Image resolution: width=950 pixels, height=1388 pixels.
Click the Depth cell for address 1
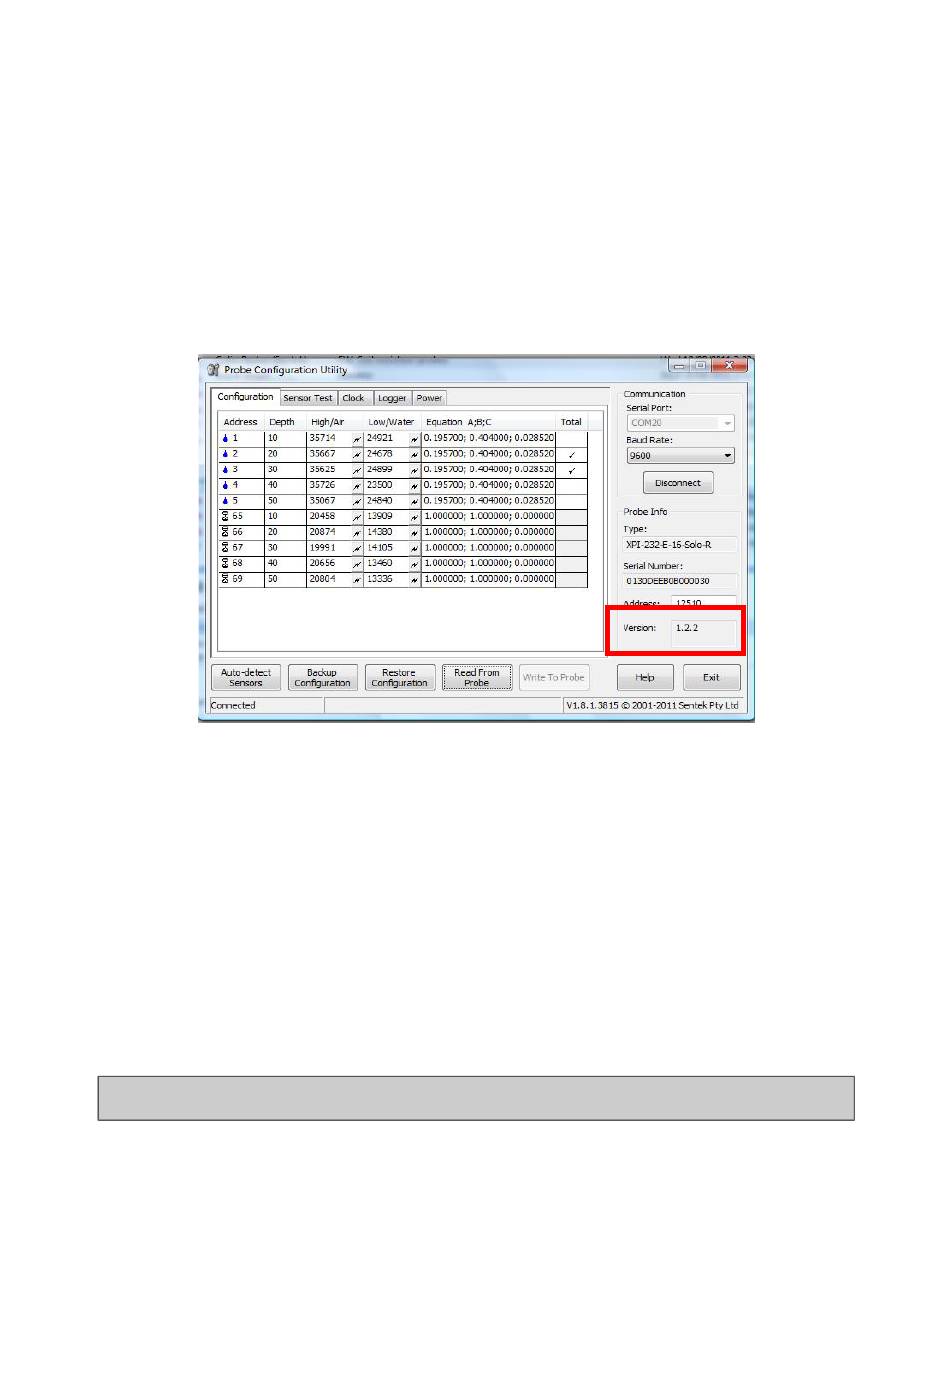pyautogui.click(x=285, y=438)
